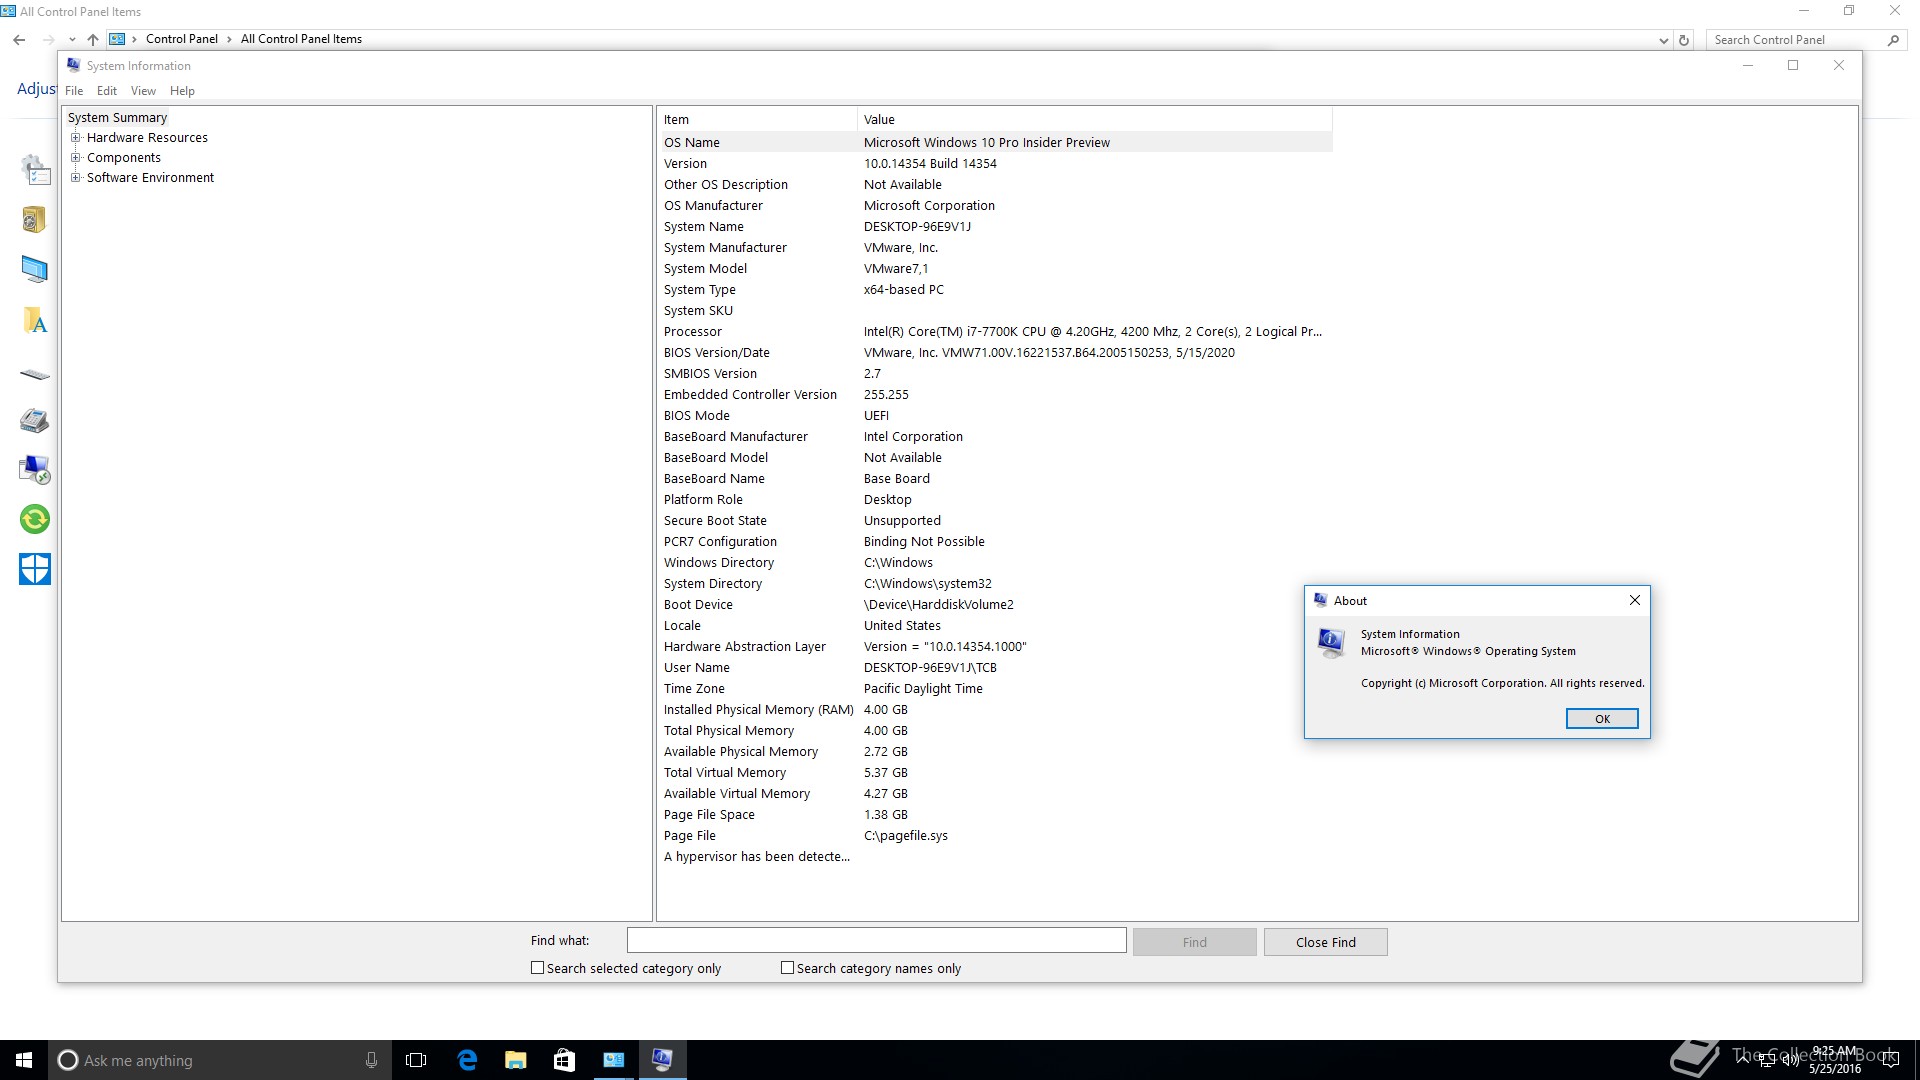Click Control Panel breadcrumb link
The height and width of the screenshot is (1080, 1920).
pos(181,39)
